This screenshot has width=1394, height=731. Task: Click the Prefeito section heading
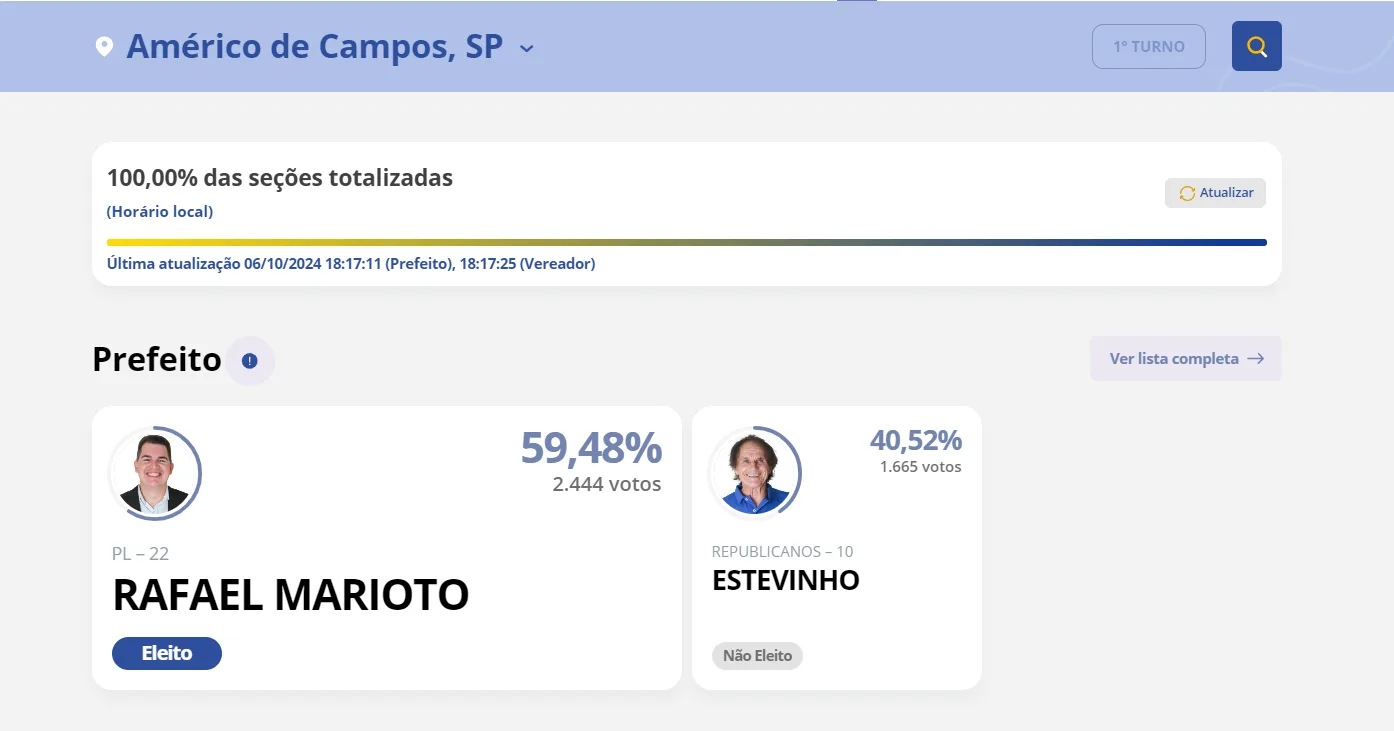pos(157,359)
